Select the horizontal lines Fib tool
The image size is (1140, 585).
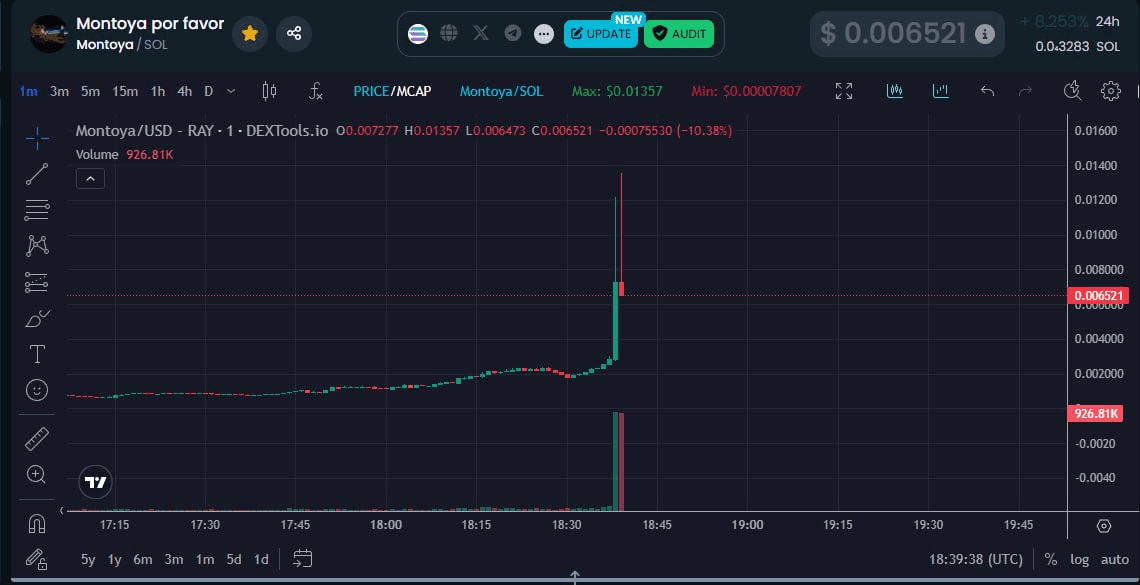pos(37,210)
